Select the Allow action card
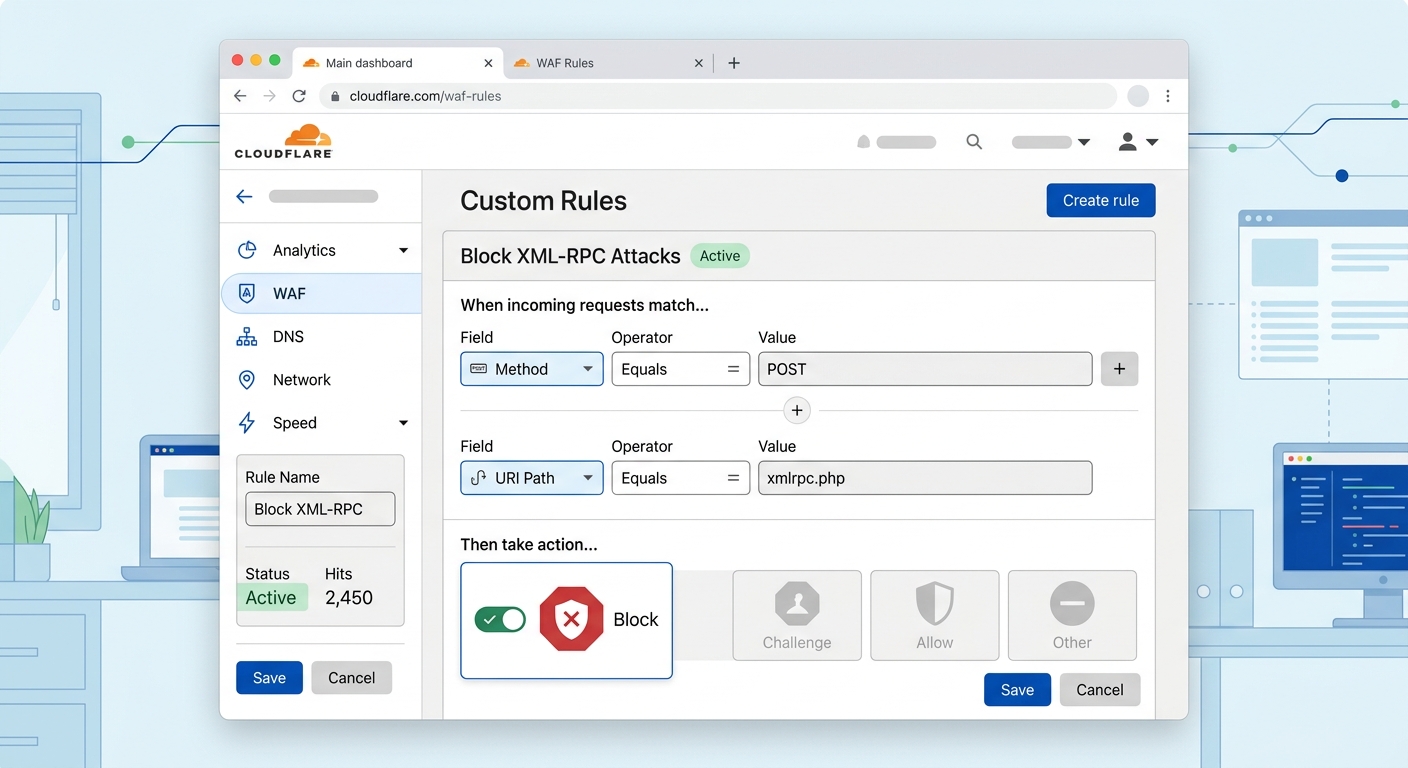 [934, 615]
